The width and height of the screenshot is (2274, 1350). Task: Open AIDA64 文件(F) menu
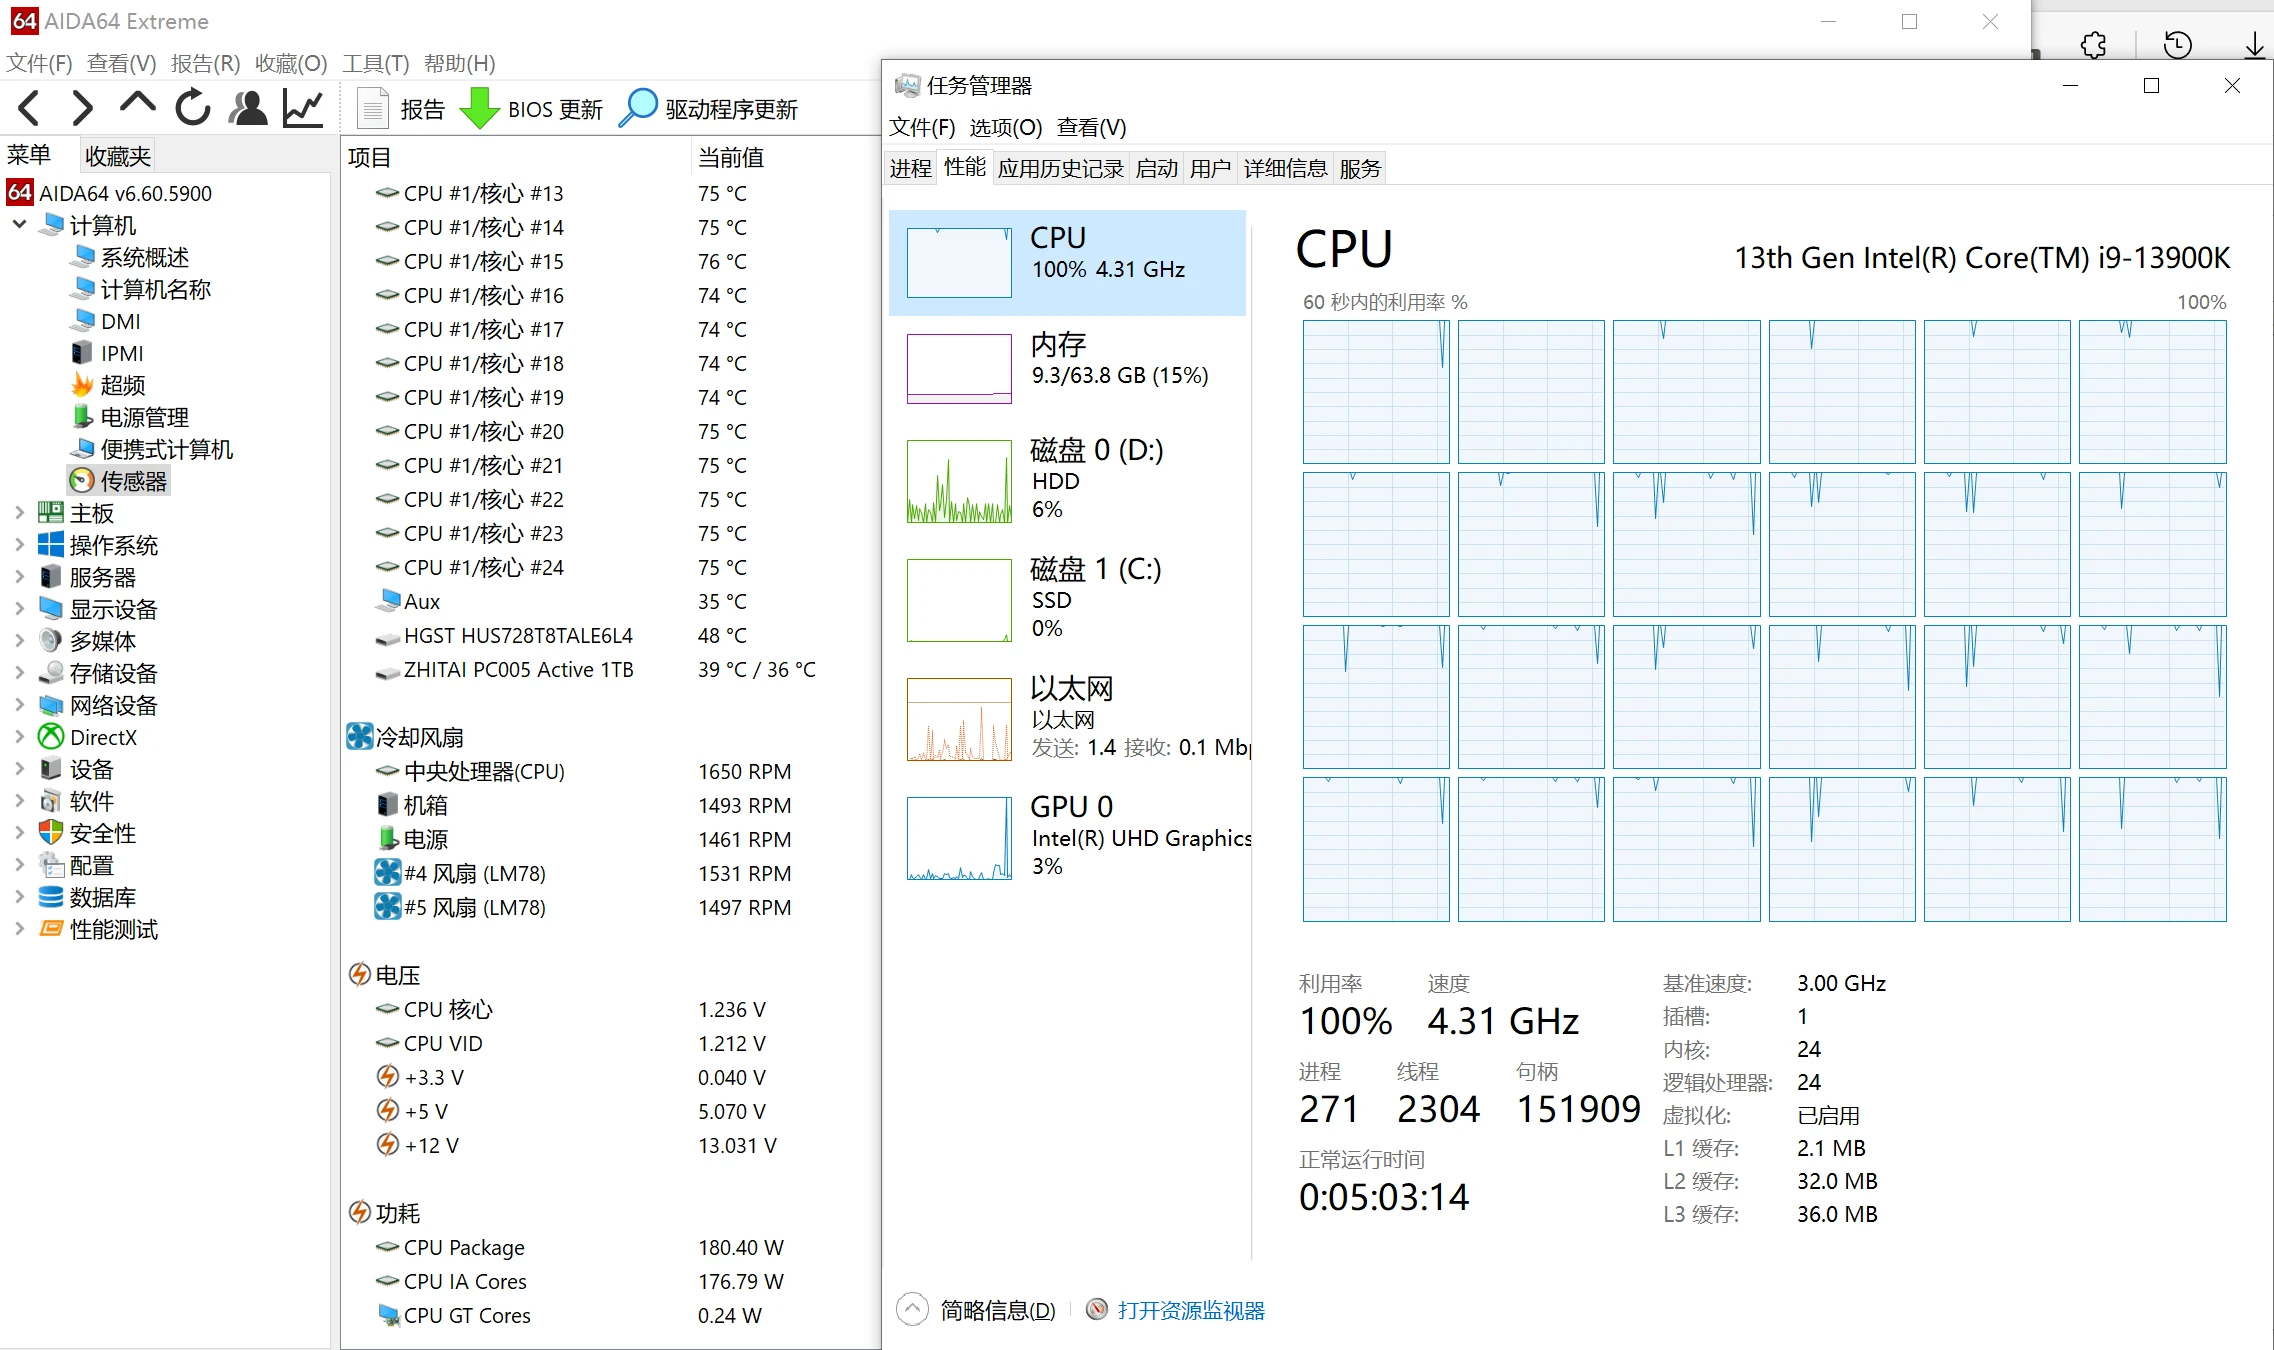39,64
